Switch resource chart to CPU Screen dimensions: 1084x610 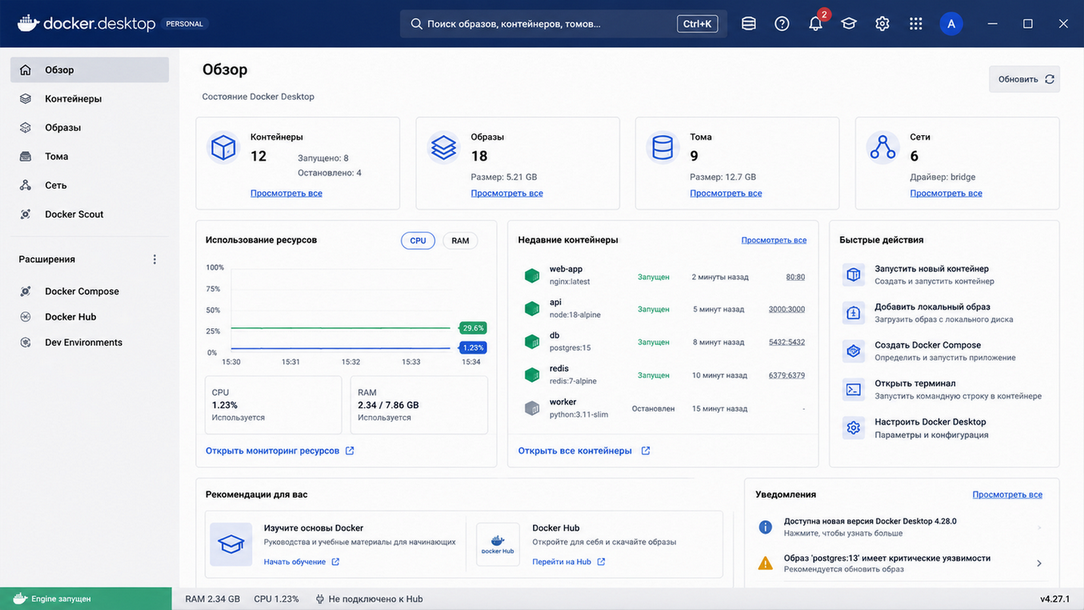(418, 241)
